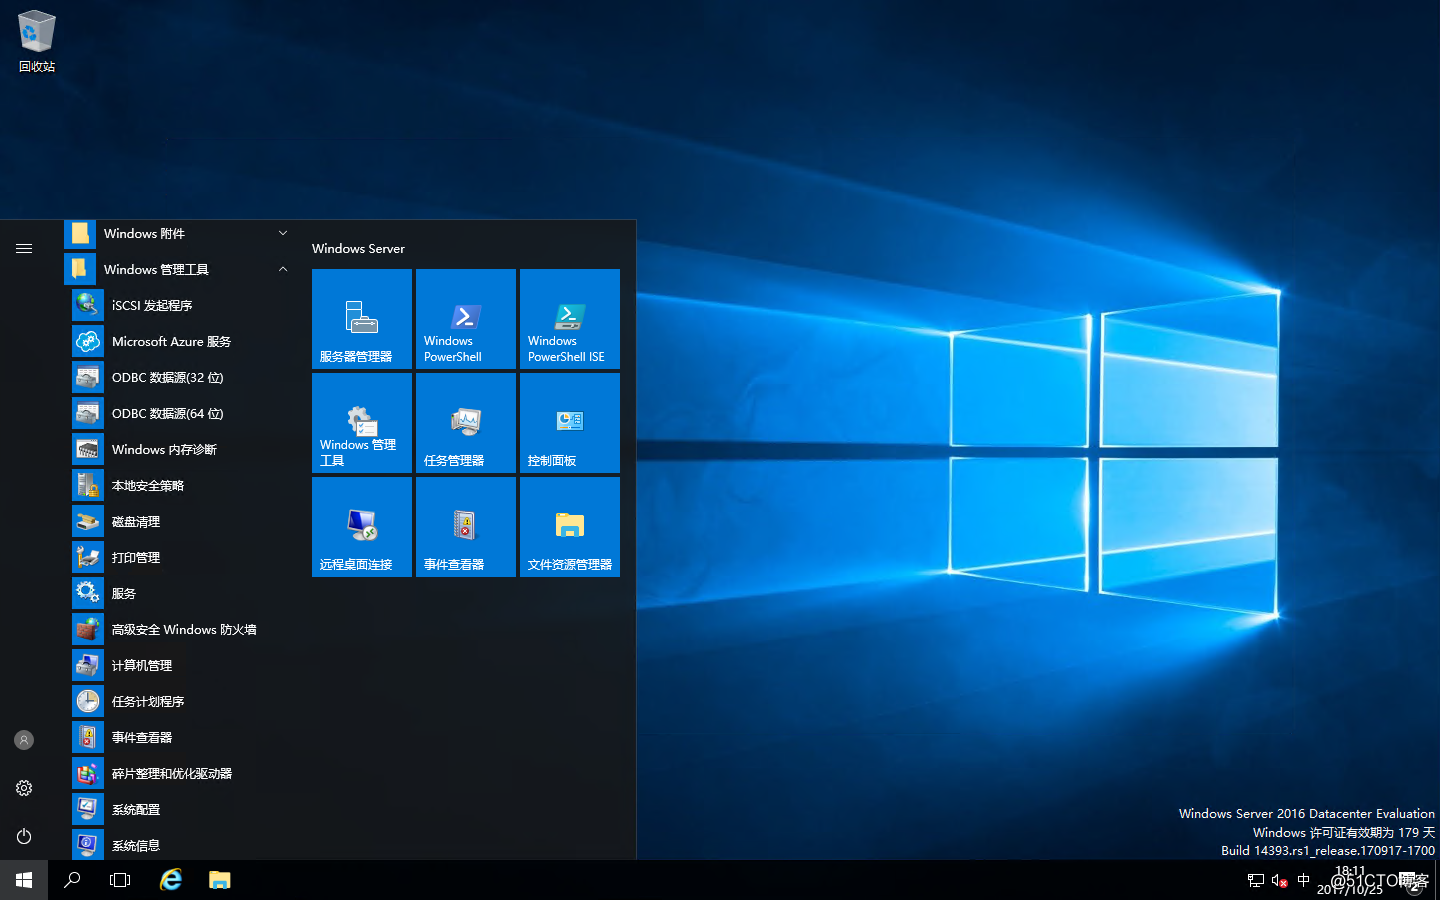Launch the Windows PowerShell tile
The width and height of the screenshot is (1440, 900).
[466, 319]
